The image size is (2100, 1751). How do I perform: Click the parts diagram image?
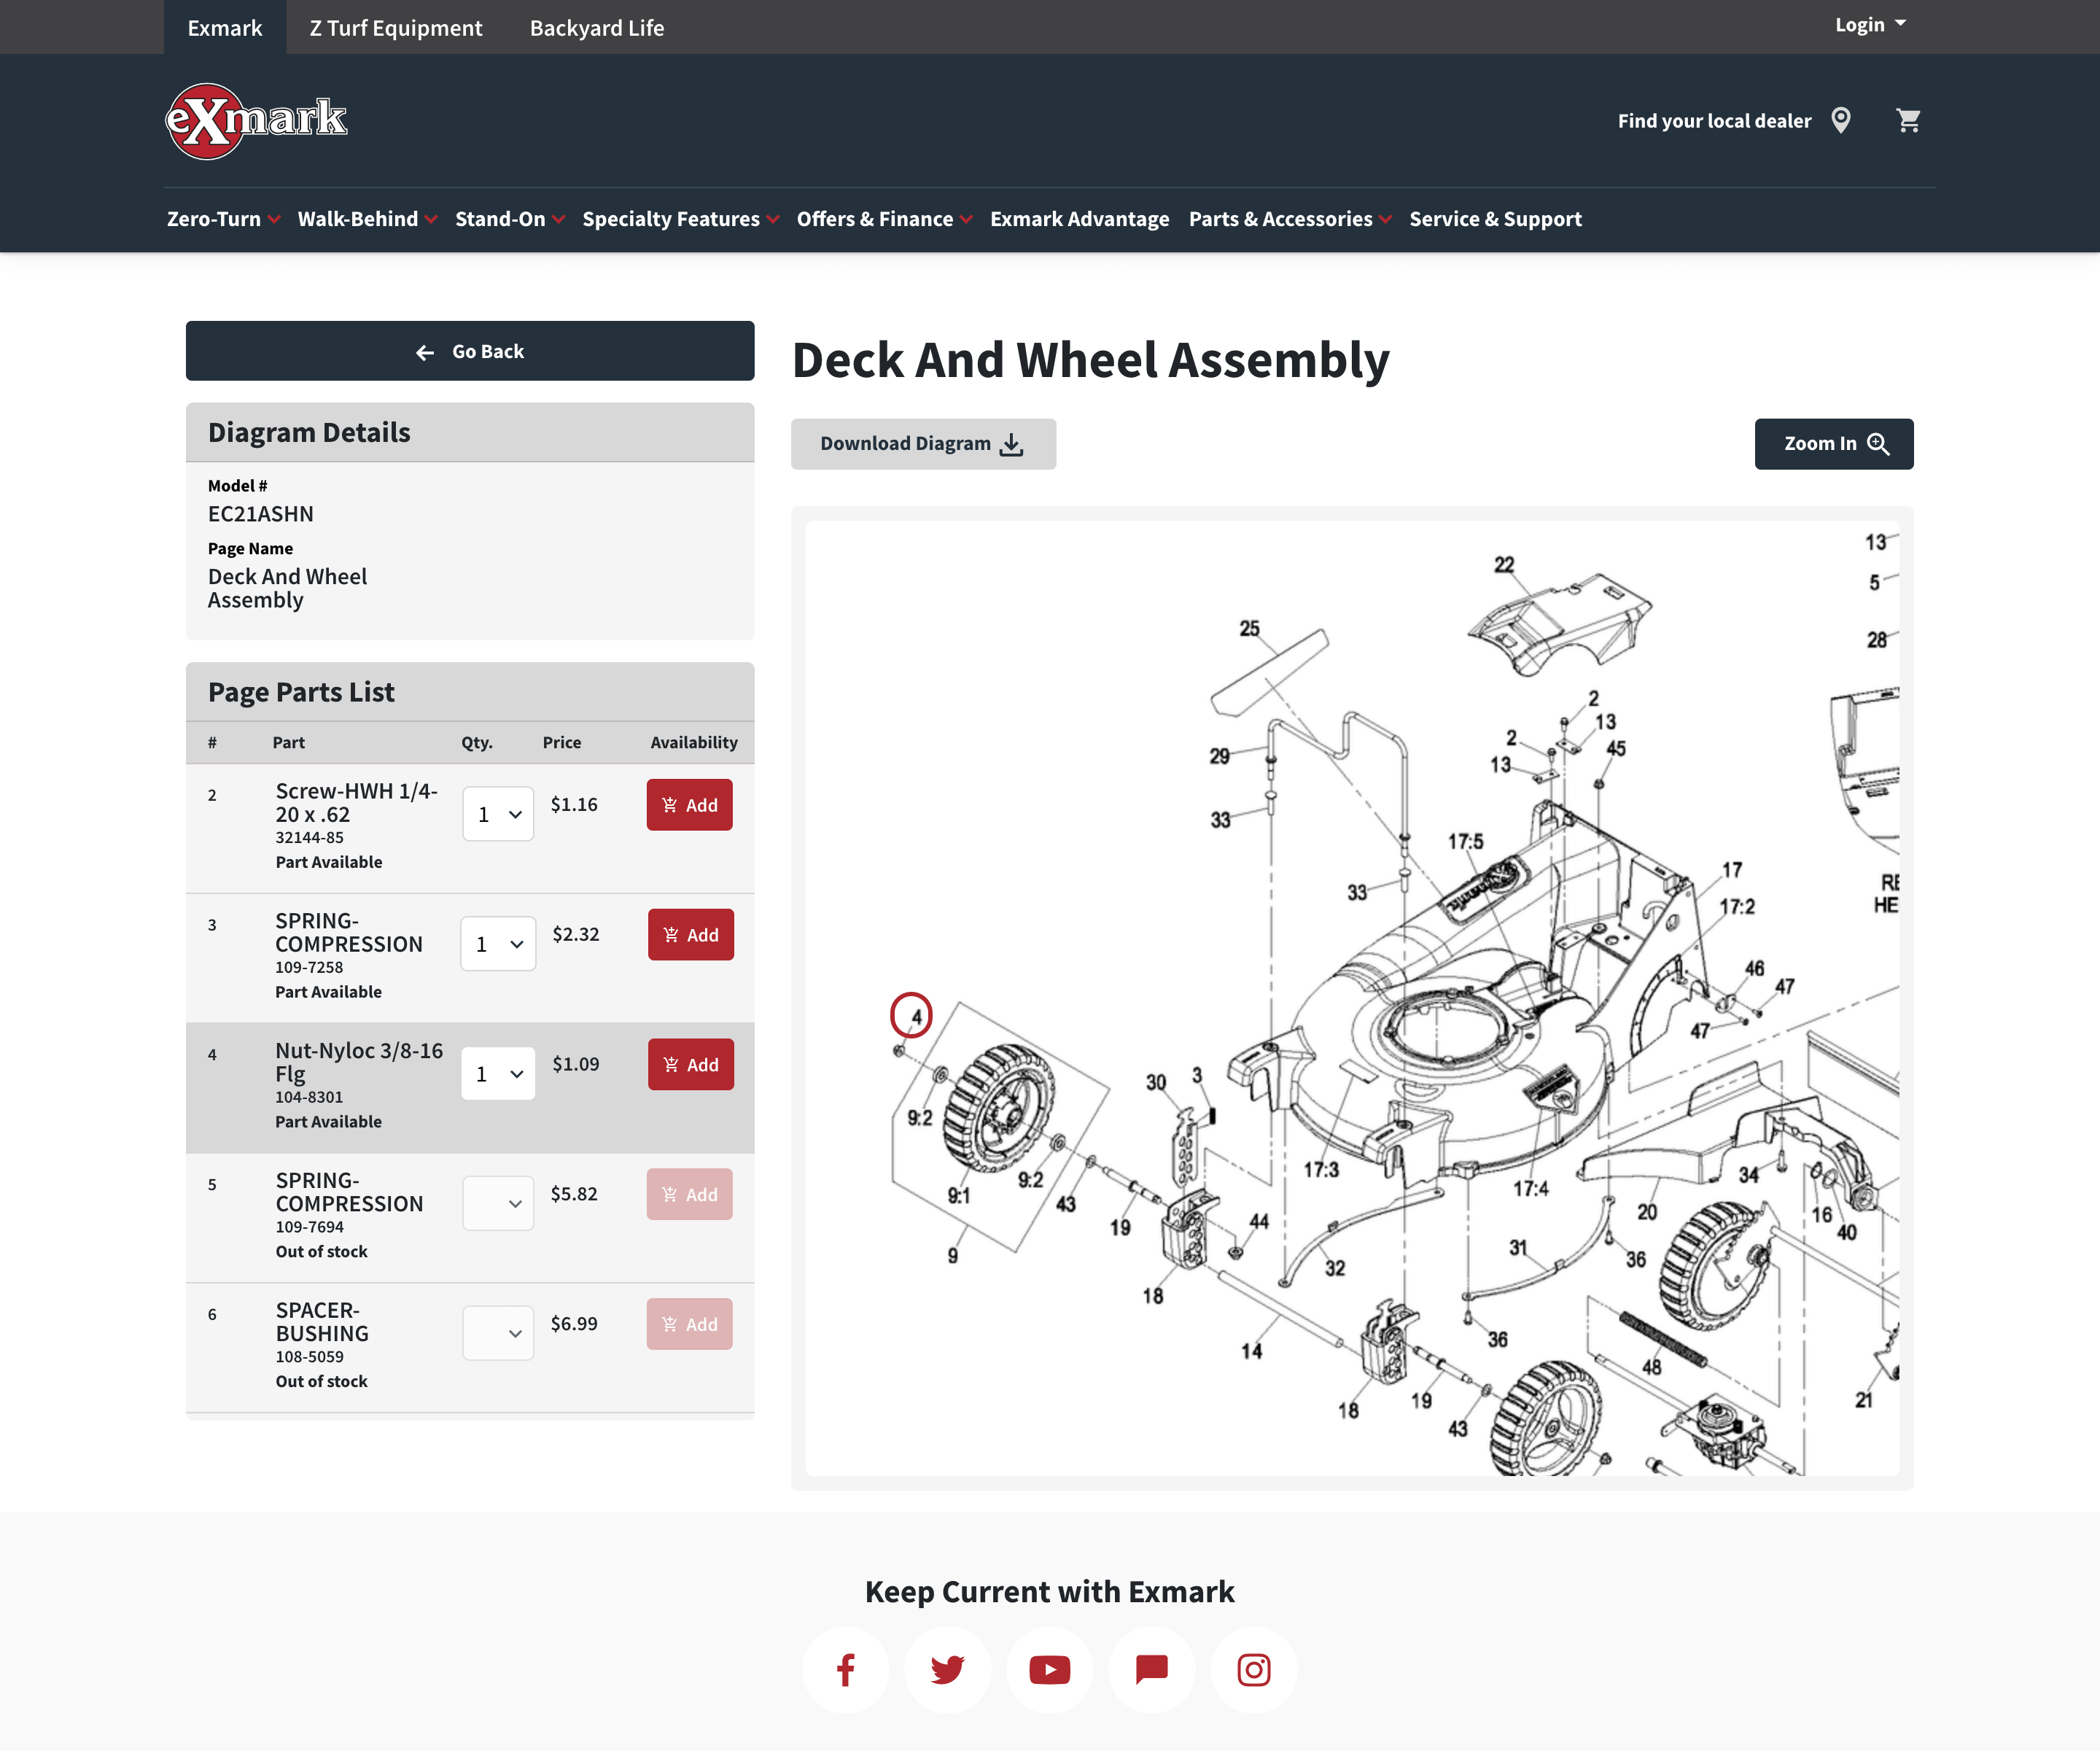pyautogui.click(x=1352, y=998)
